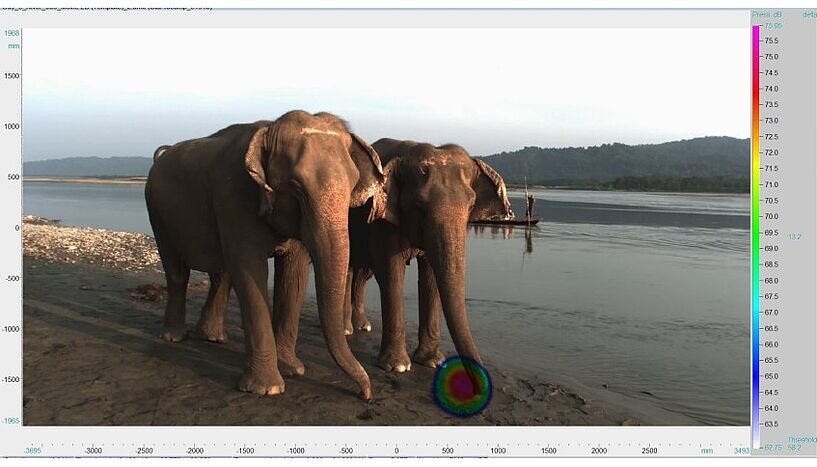Click the 3493 right horizontal axis value
Image resolution: width=817 pixels, height=467 pixels.
tap(741, 451)
